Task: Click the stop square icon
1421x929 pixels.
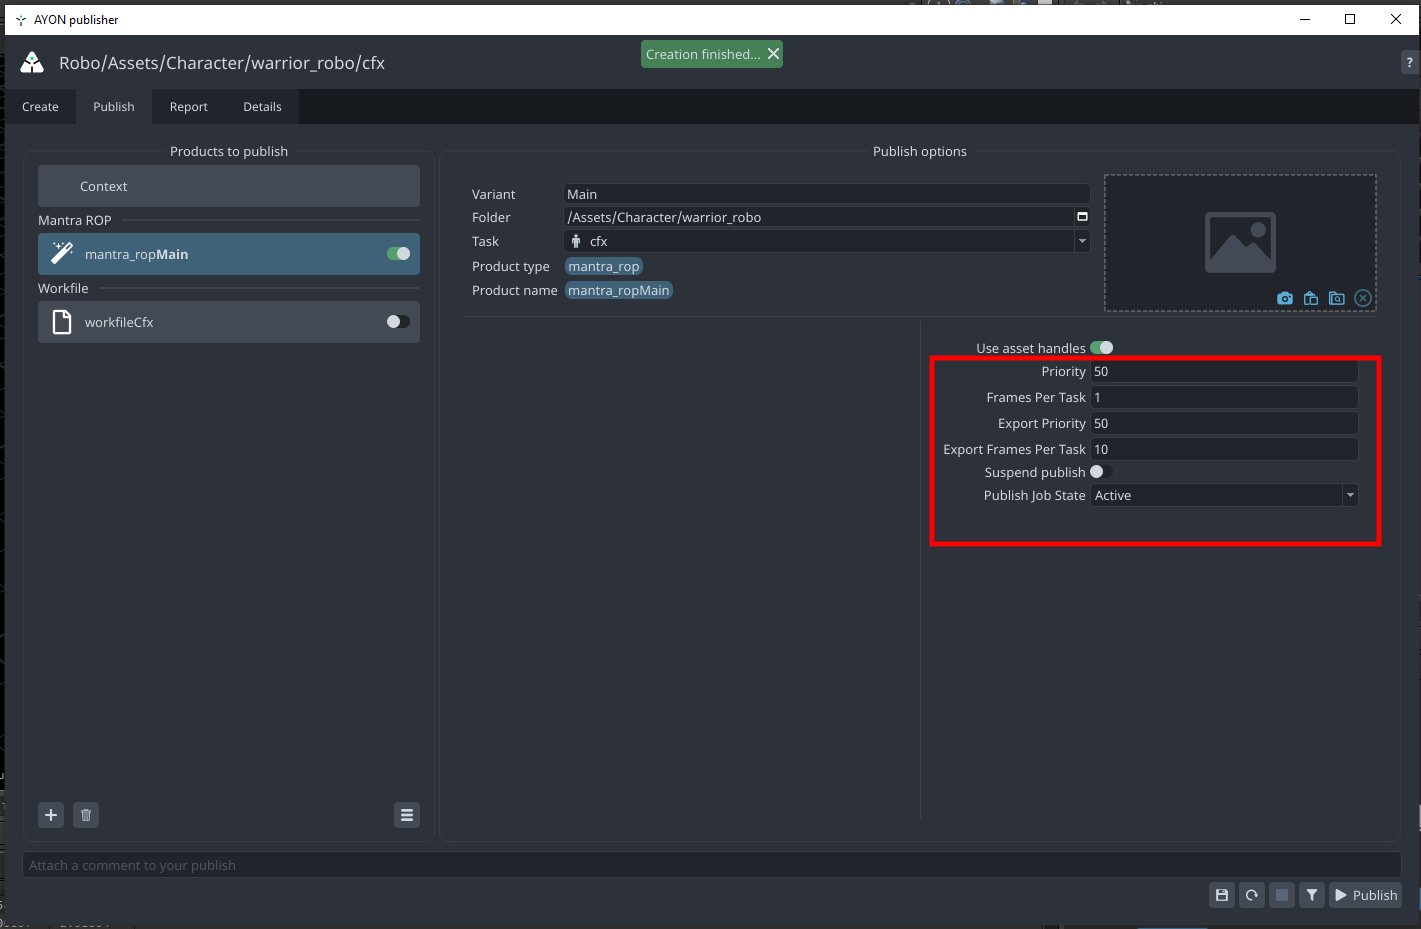Action: click(x=1282, y=895)
